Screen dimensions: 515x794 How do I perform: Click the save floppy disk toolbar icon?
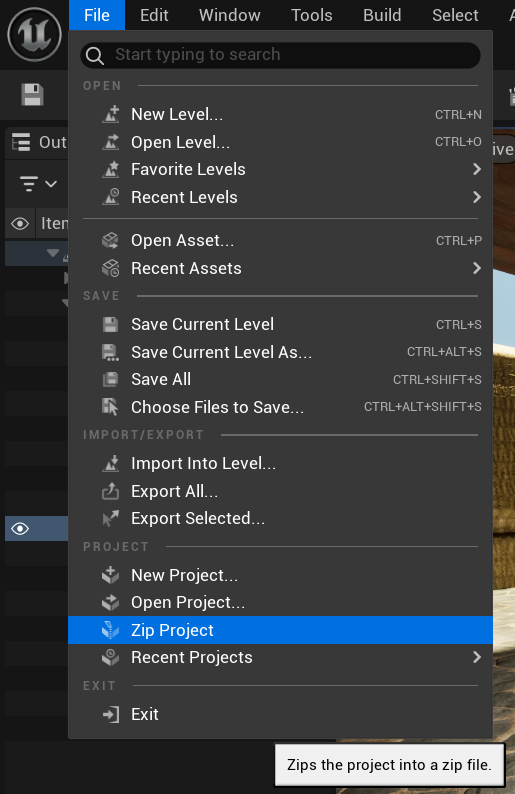pyautogui.click(x=32, y=95)
